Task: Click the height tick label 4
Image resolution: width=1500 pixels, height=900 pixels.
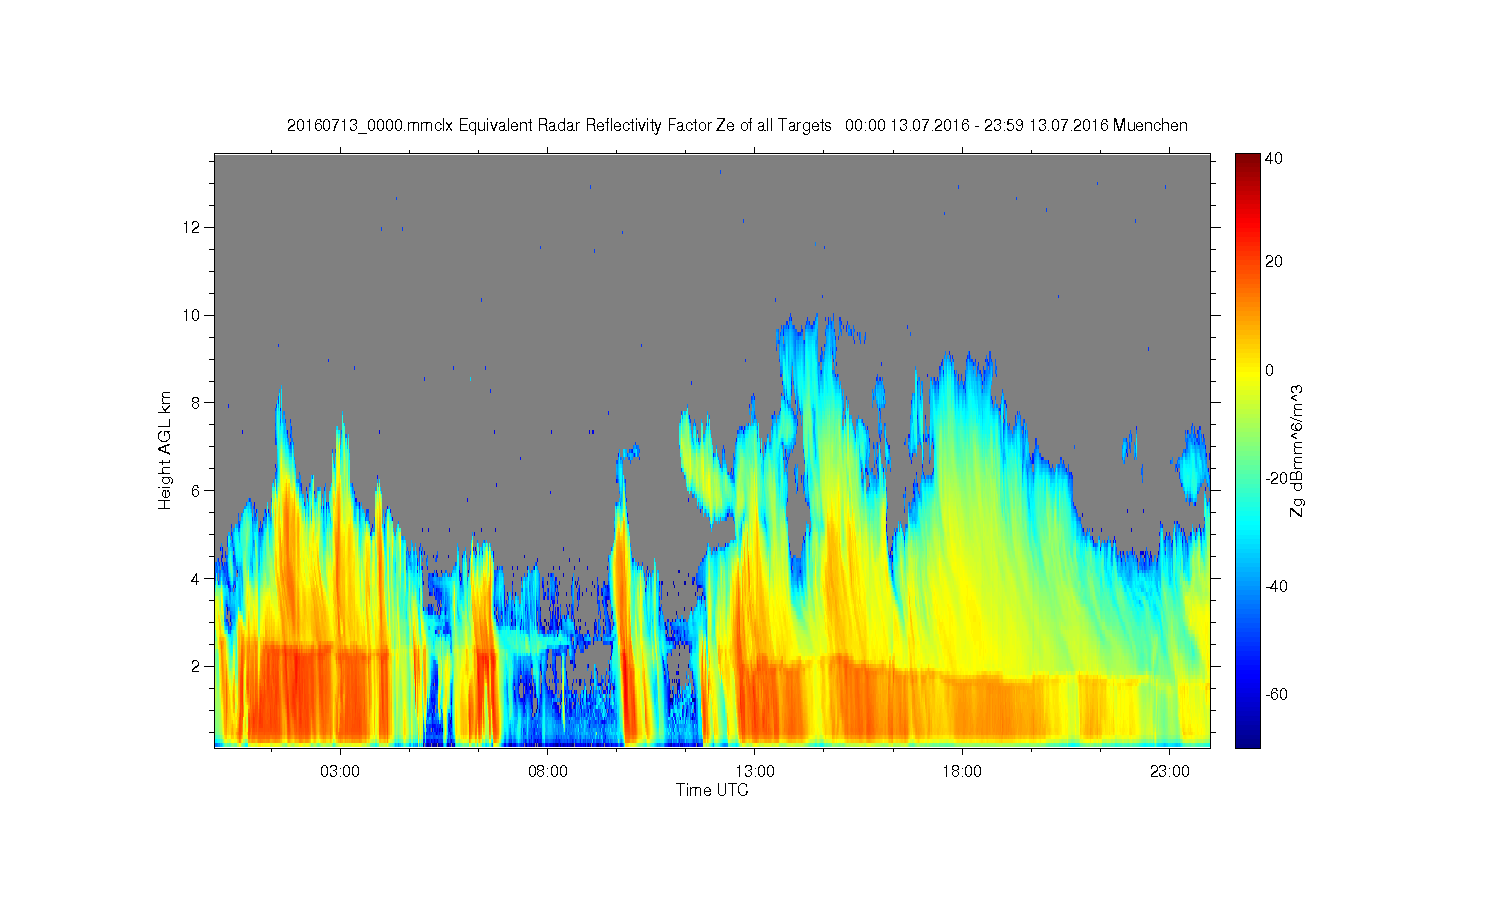Action: pyautogui.click(x=197, y=578)
